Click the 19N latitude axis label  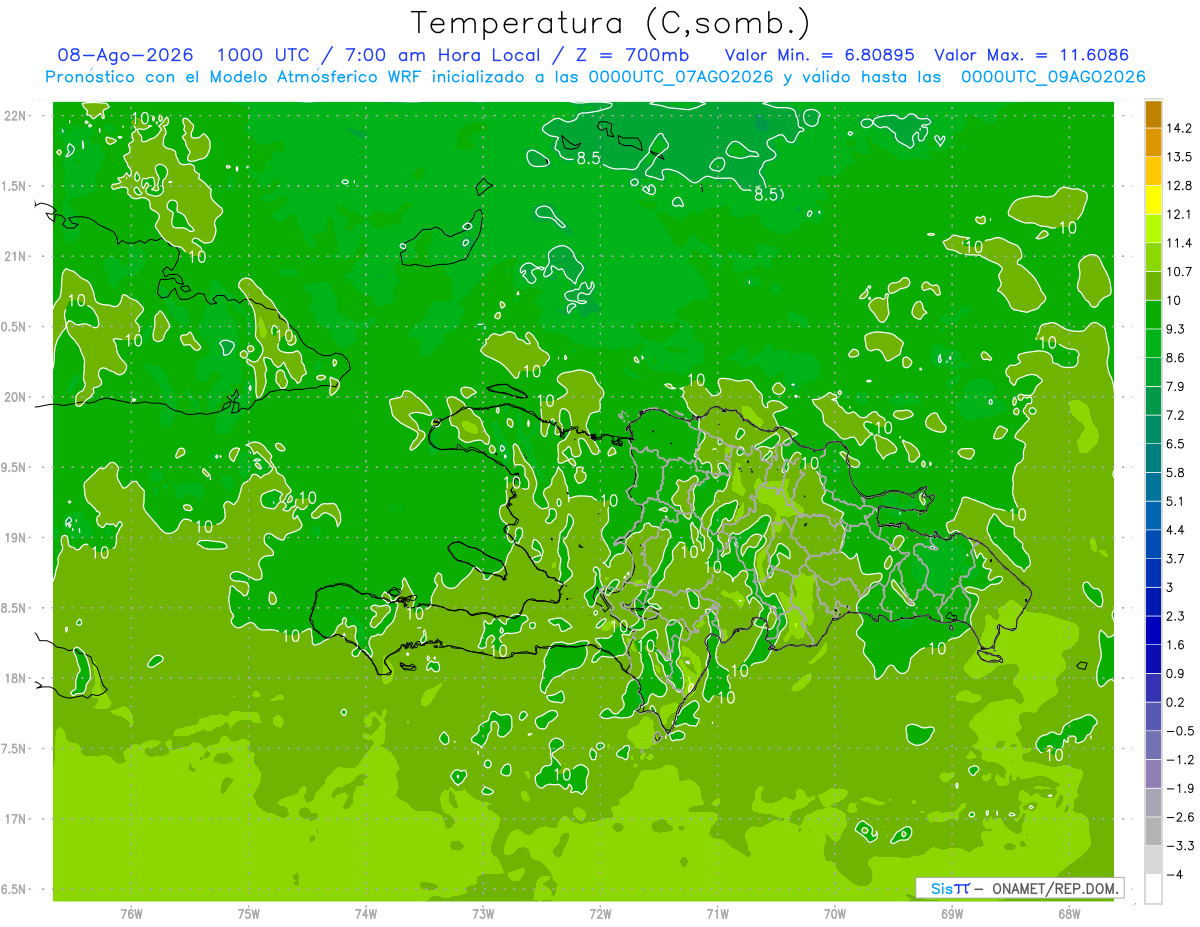[17, 538]
